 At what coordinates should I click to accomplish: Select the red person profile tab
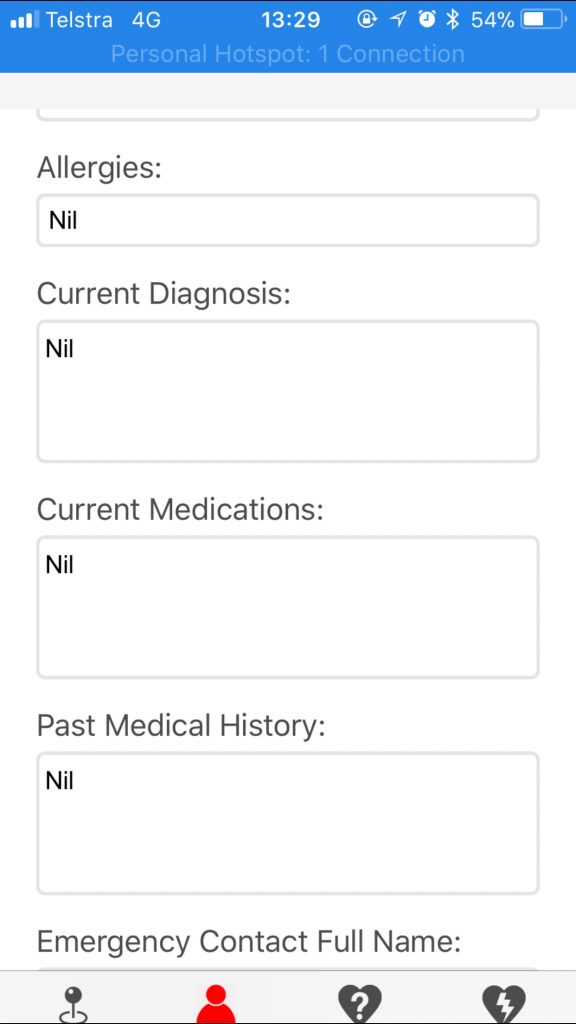(x=216, y=1004)
